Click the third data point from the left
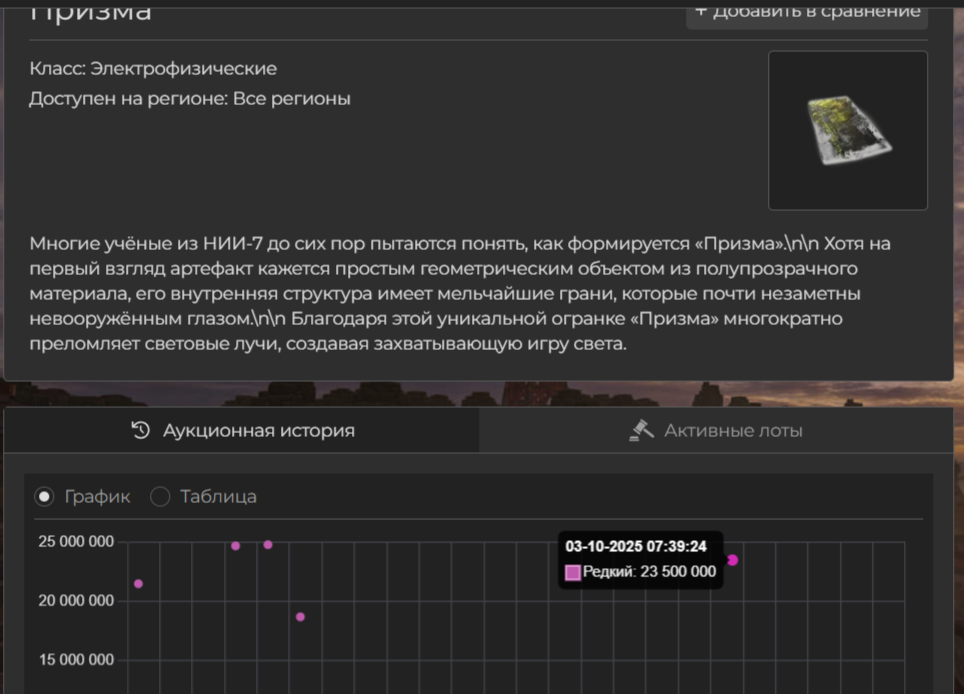The height and width of the screenshot is (694, 964). 268,545
